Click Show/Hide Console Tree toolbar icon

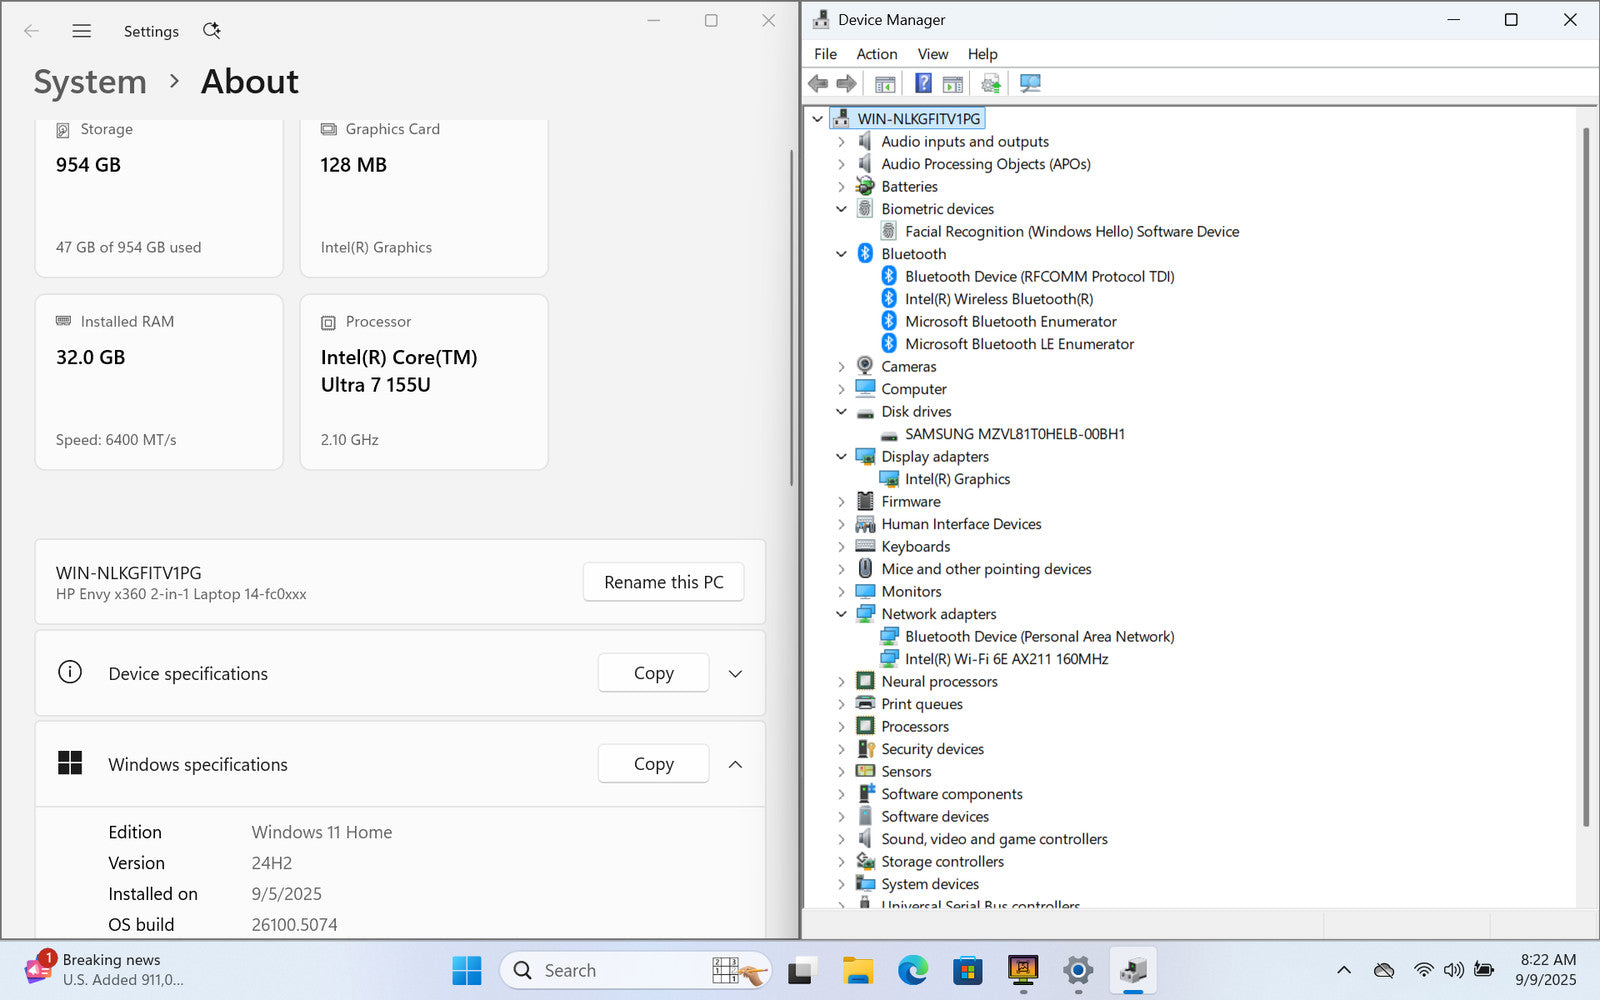(885, 83)
